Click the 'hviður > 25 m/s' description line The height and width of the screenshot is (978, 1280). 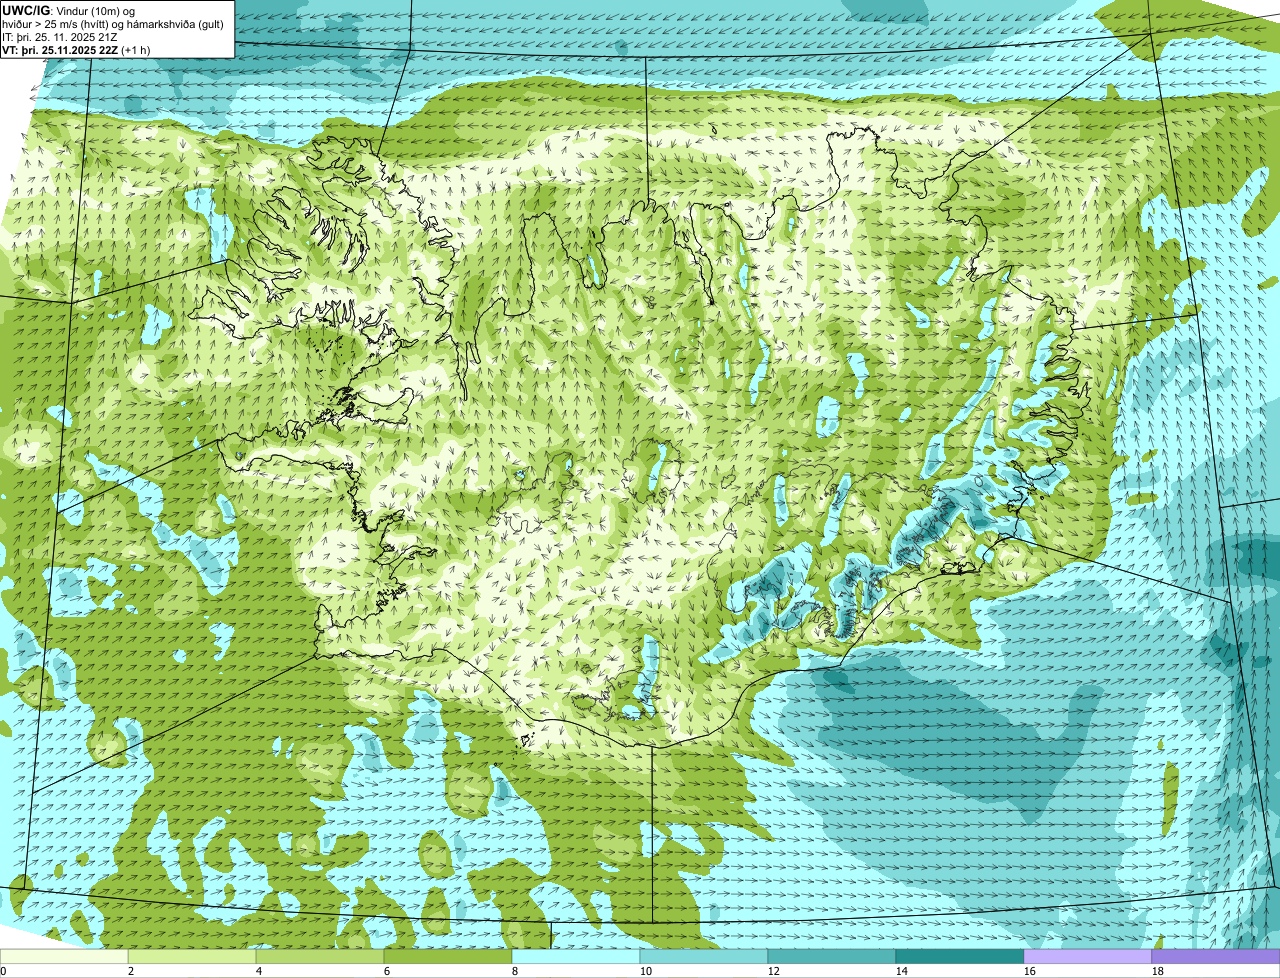click(x=113, y=24)
